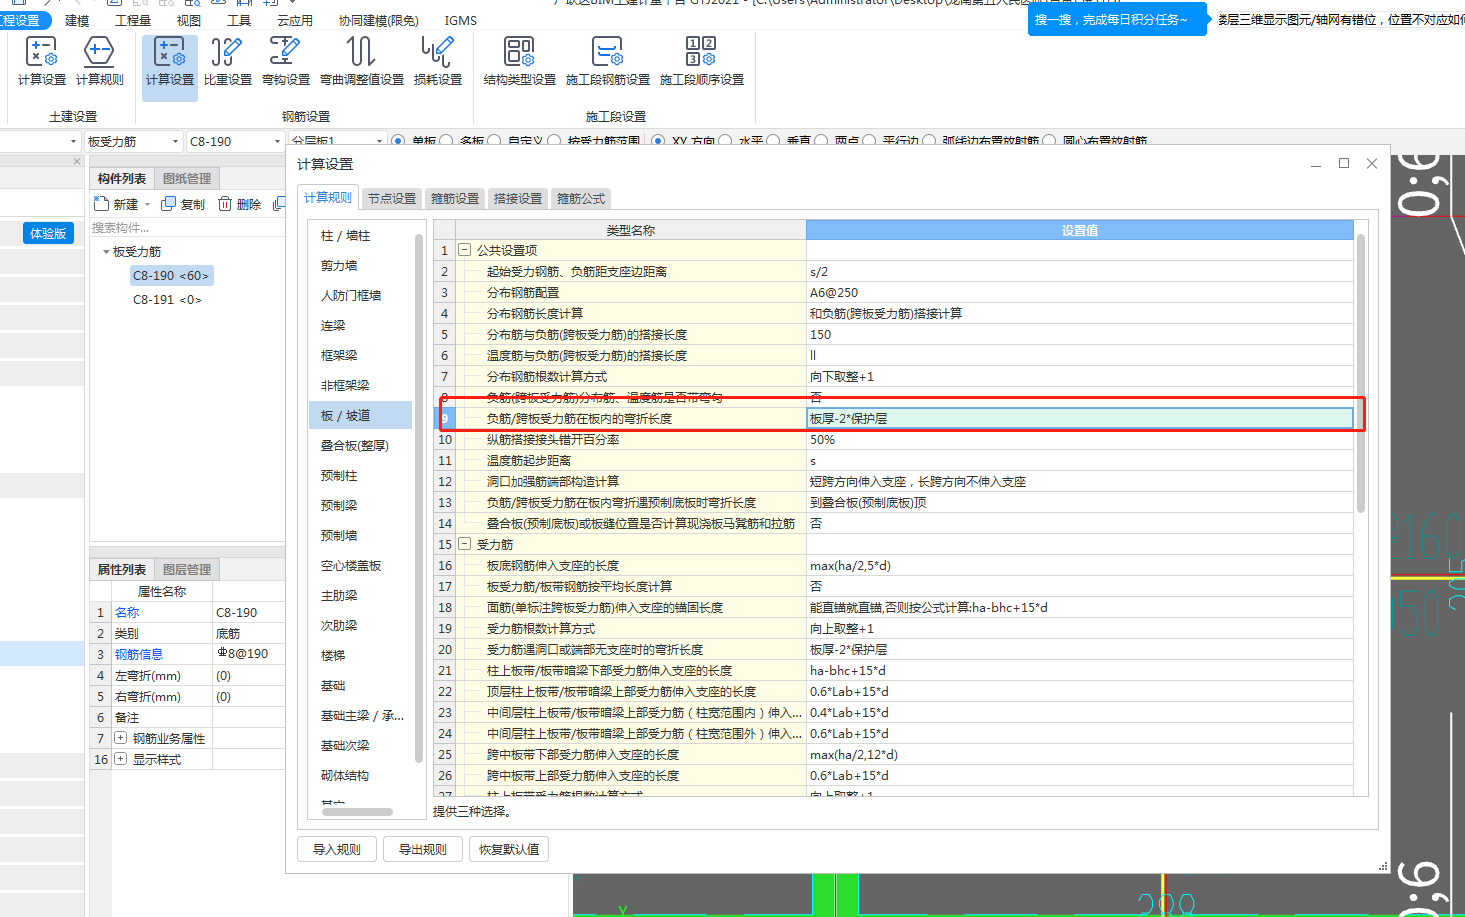Click 恢复默认值 button
1465x917 pixels.
tap(509, 849)
